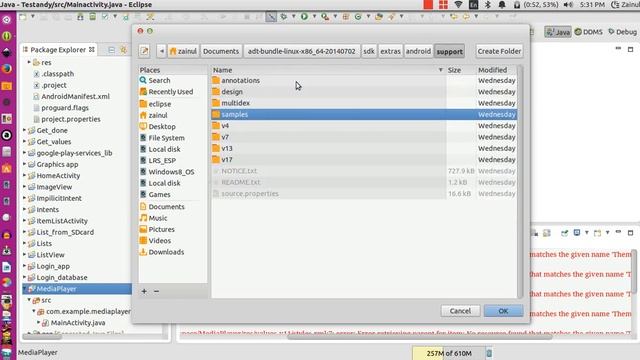Select the multidex folder

[364, 103]
